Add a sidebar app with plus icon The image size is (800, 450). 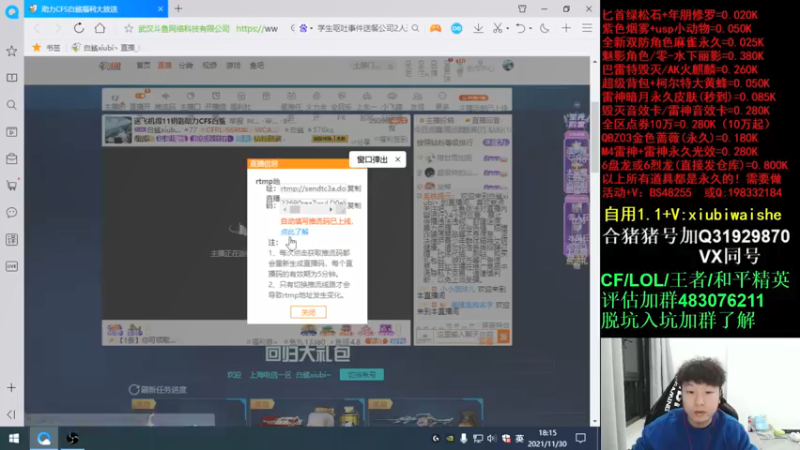tap(11, 388)
